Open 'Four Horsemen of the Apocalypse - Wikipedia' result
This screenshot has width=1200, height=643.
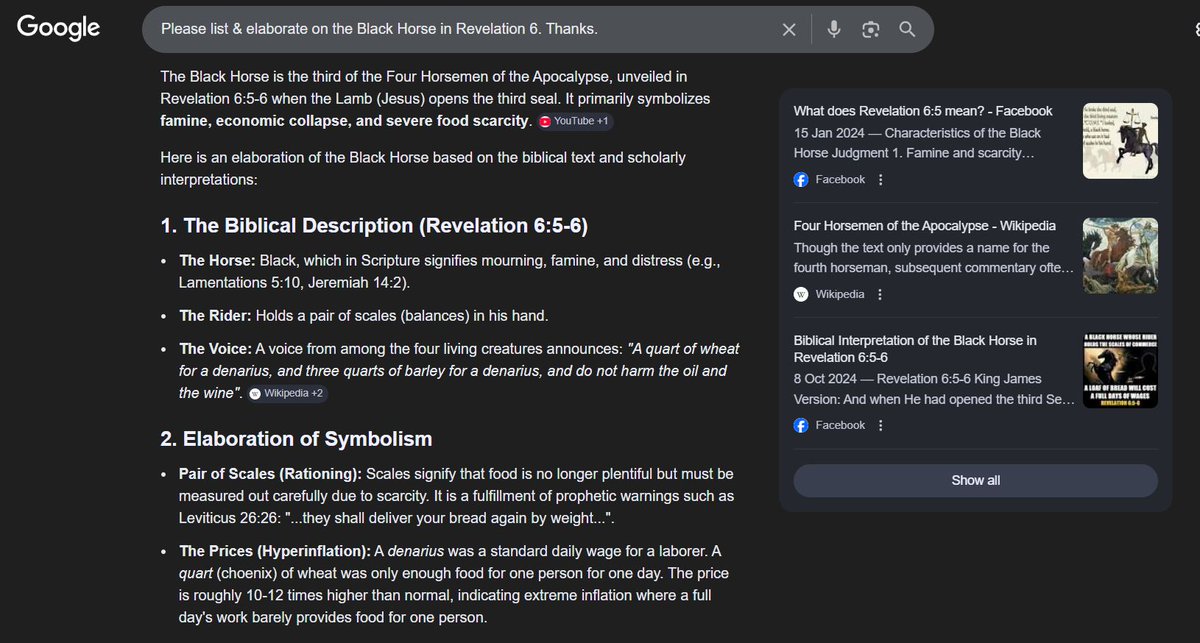click(x=925, y=226)
